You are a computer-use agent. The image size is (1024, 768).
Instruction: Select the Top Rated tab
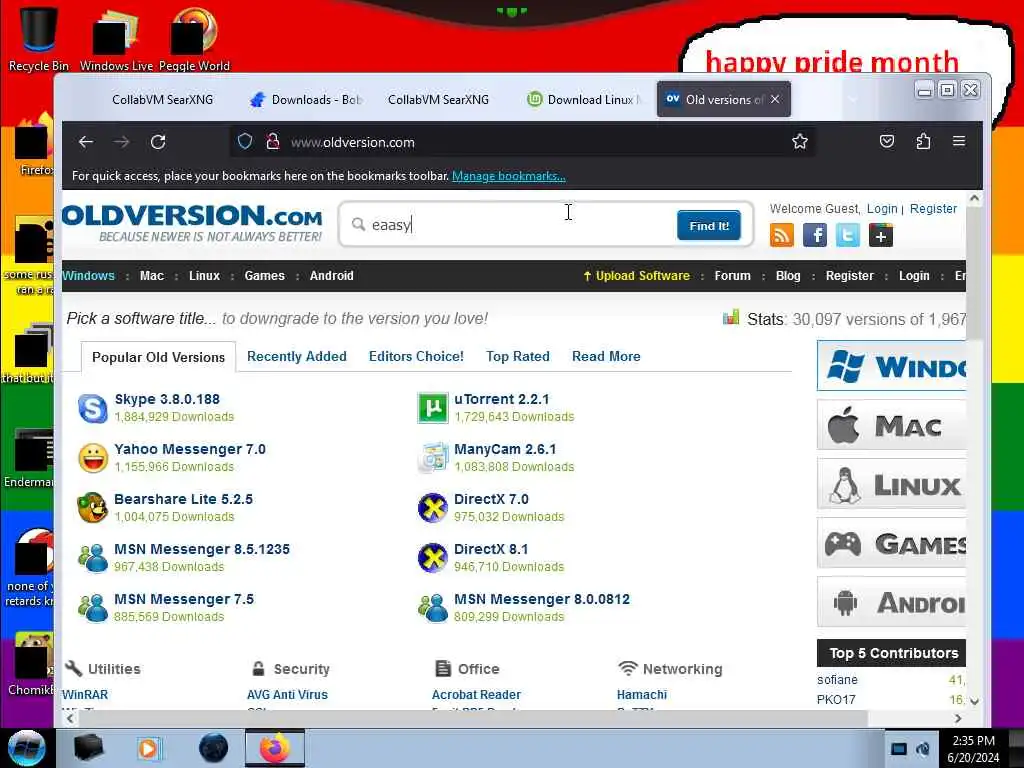517,356
